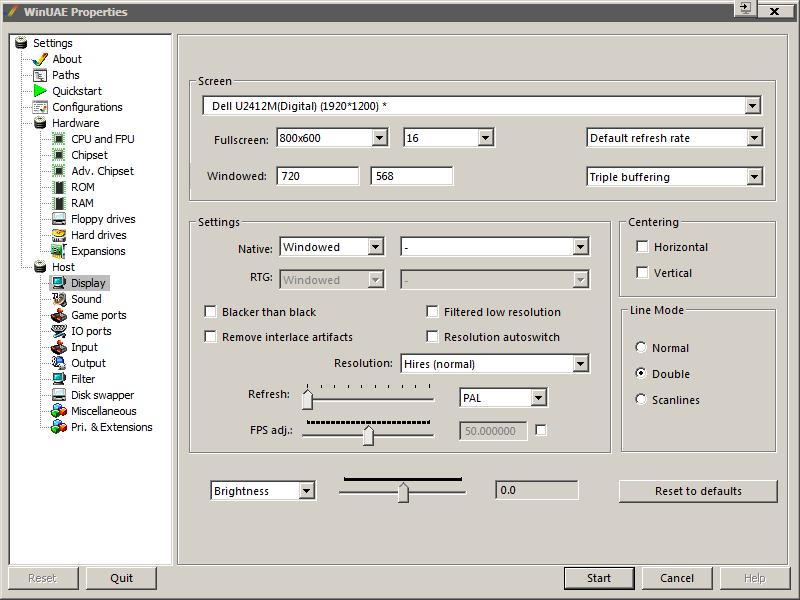Click the Quit button
The image size is (800, 600).
click(x=121, y=578)
